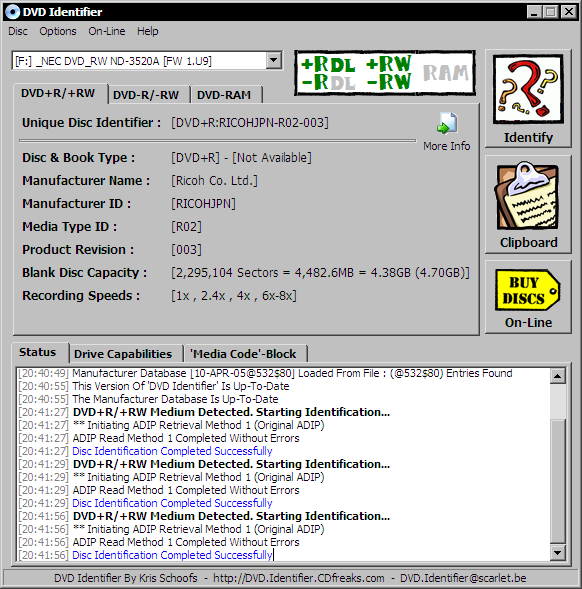Viewport: 582px width, 589px height.
Task: Open More Info document icon
Action: tap(447, 123)
